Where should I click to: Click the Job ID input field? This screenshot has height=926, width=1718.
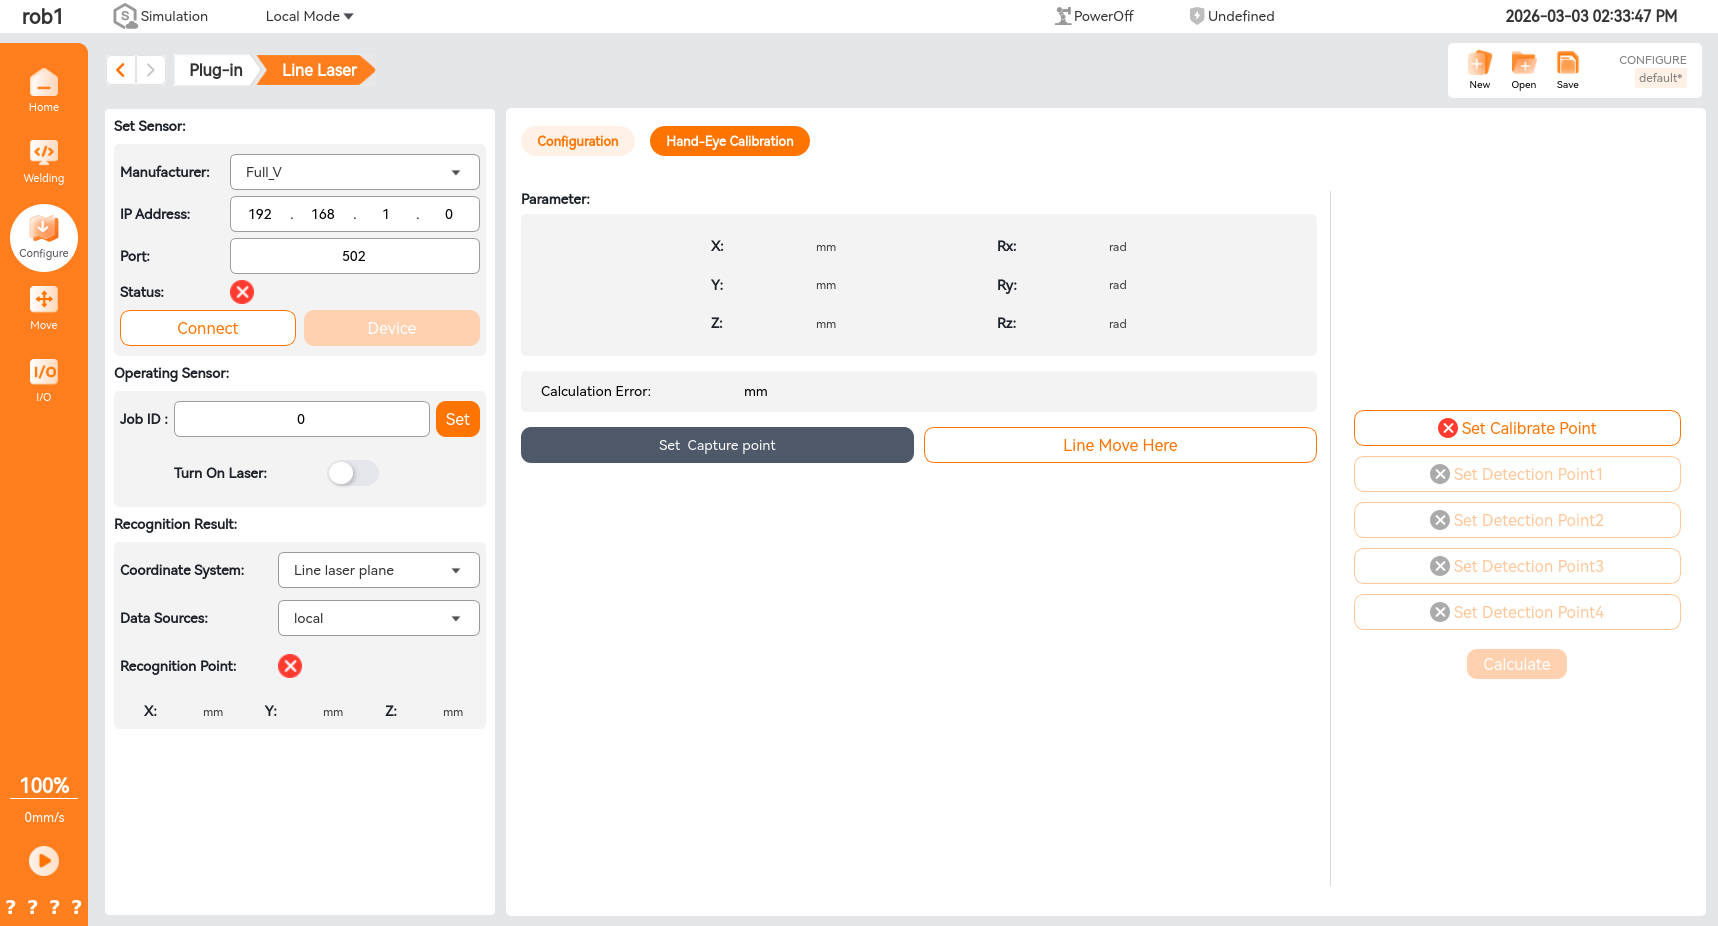click(x=301, y=419)
